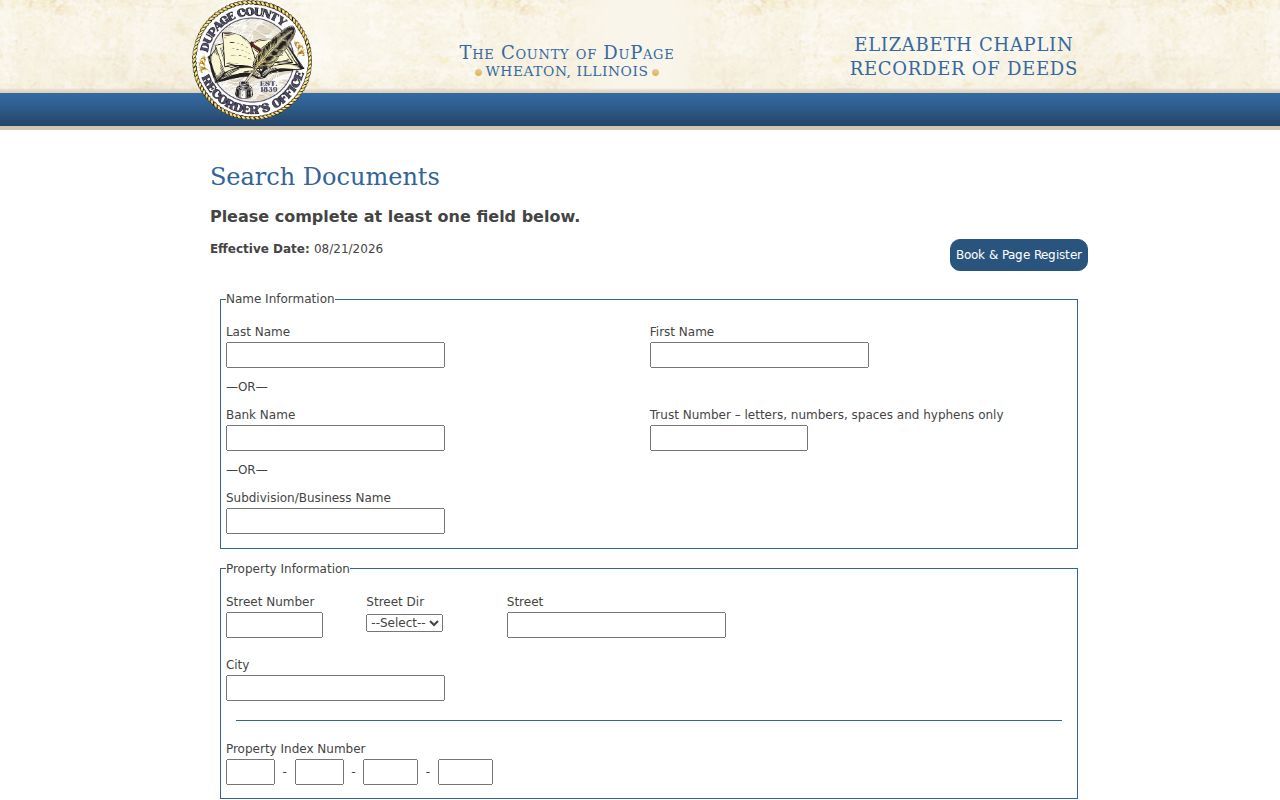Click the 'Please complete at least one field' notice
Screen dimensions: 1280x800
pyautogui.click(x=395, y=217)
